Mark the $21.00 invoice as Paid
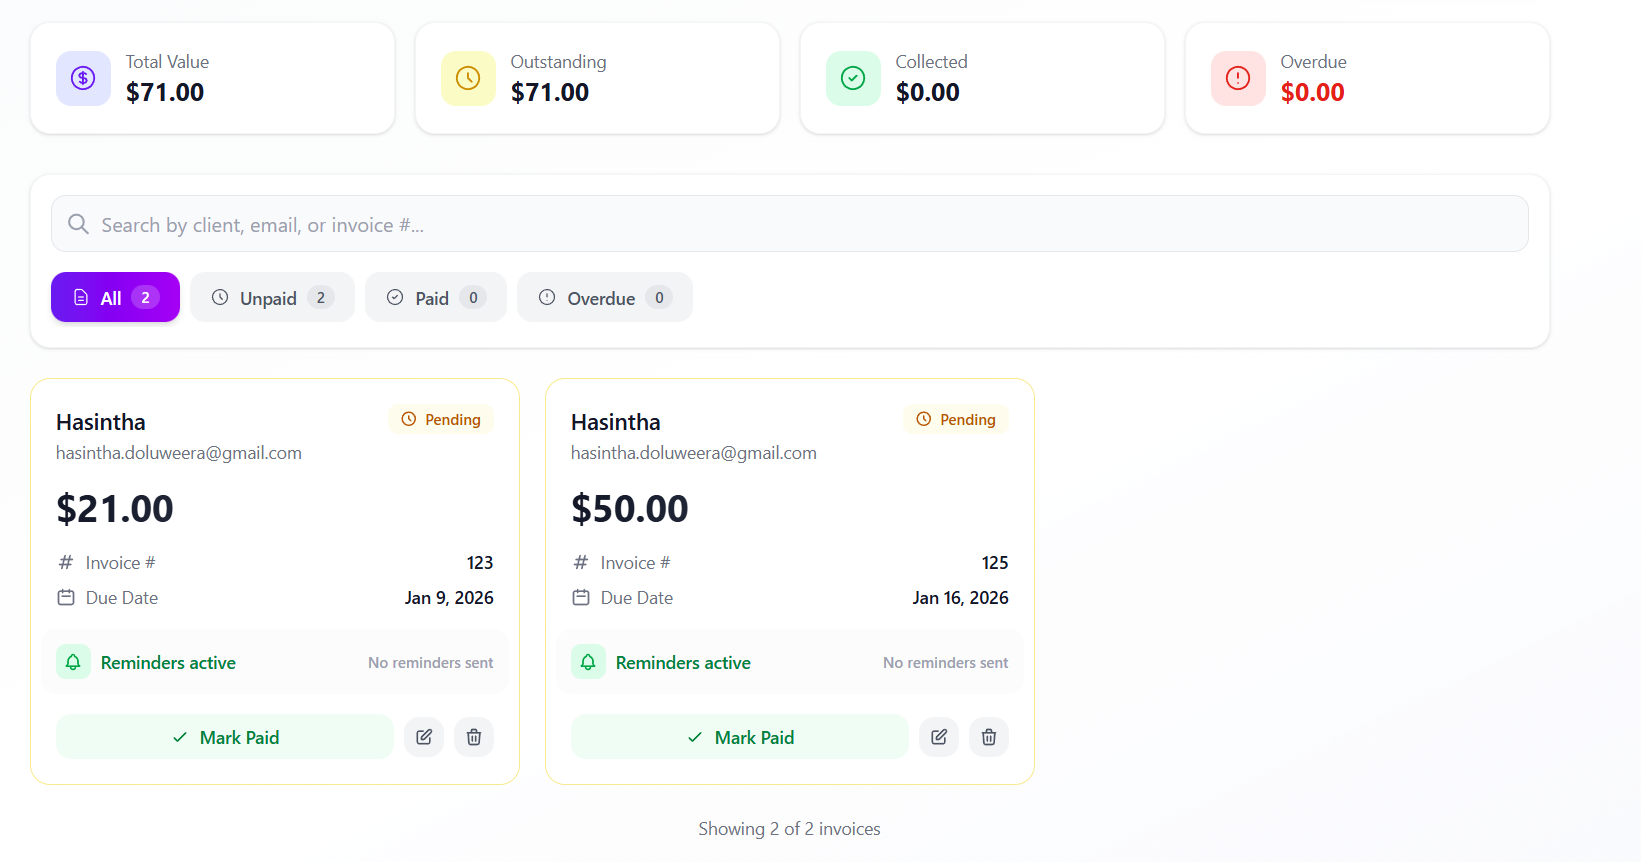The width and height of the screenshot is (1641, 862). click(224, 736)
